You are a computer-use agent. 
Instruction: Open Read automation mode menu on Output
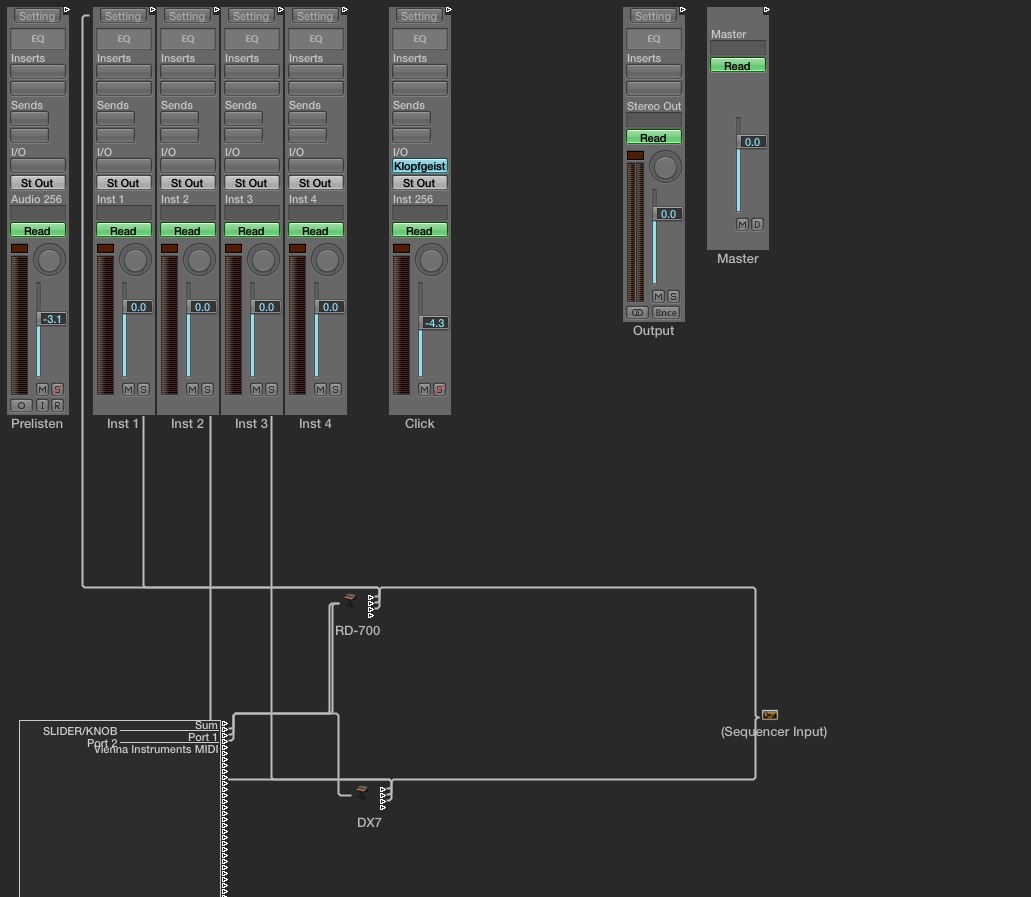(653, 138)
